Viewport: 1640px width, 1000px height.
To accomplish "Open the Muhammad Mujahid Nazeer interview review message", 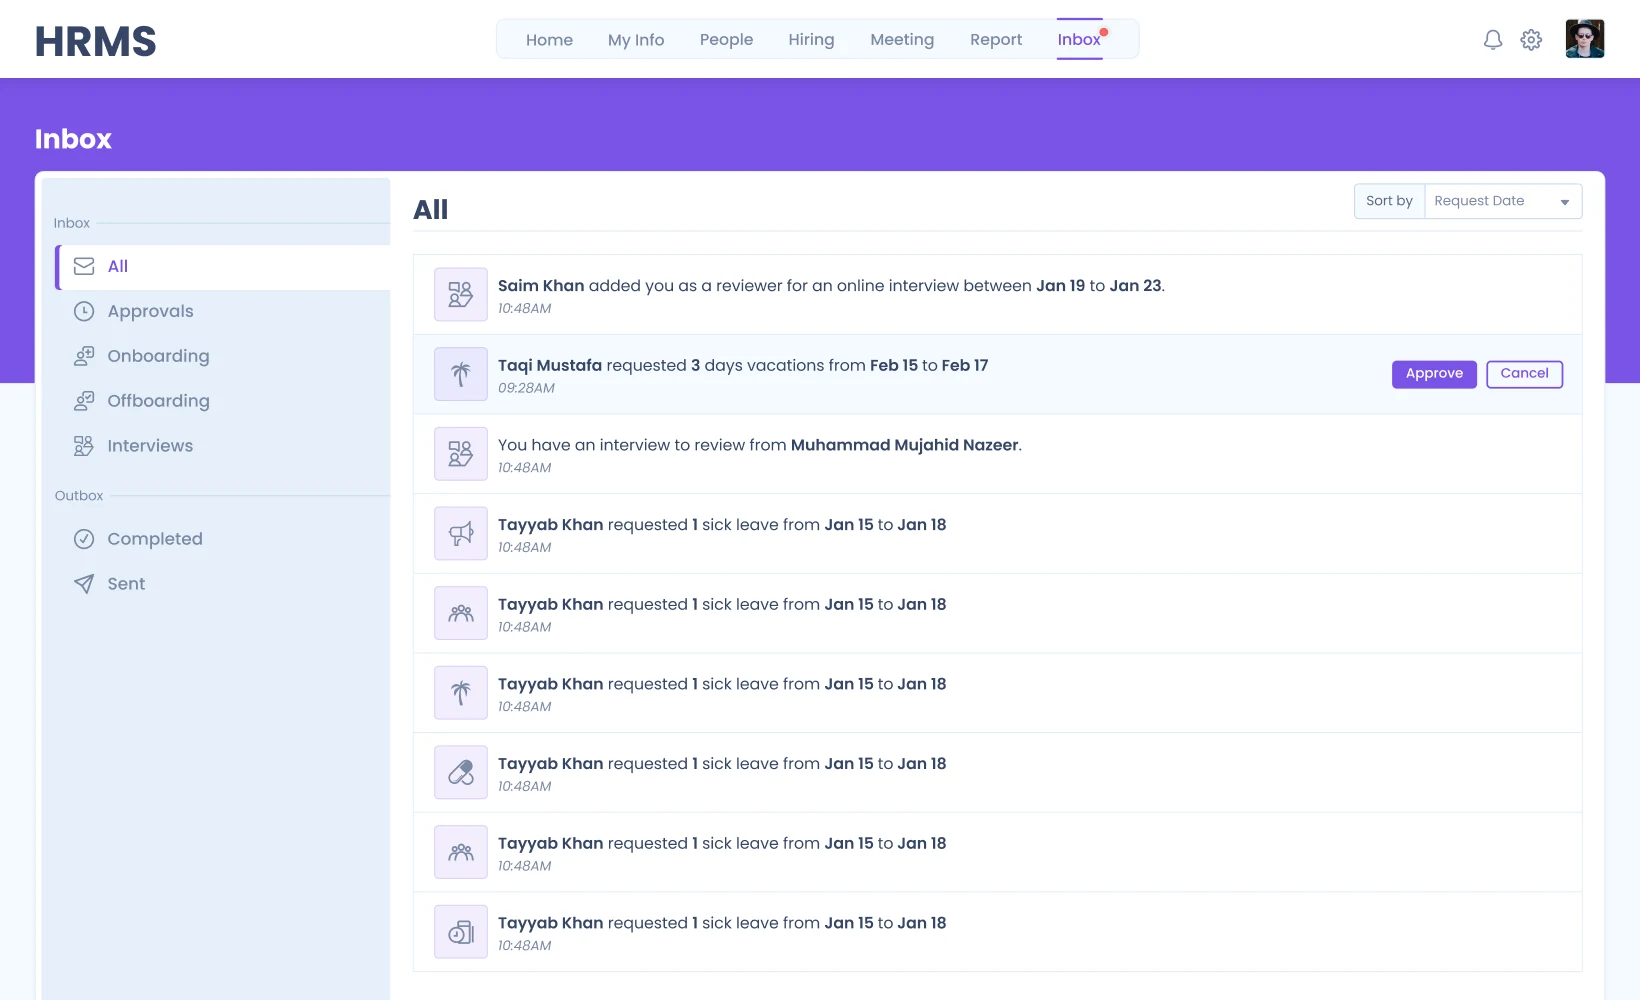I will coord(997,454).
